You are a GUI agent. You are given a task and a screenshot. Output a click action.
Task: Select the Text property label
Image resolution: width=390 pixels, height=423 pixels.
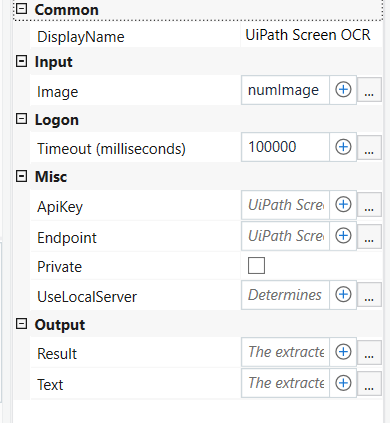coord(50,385)
